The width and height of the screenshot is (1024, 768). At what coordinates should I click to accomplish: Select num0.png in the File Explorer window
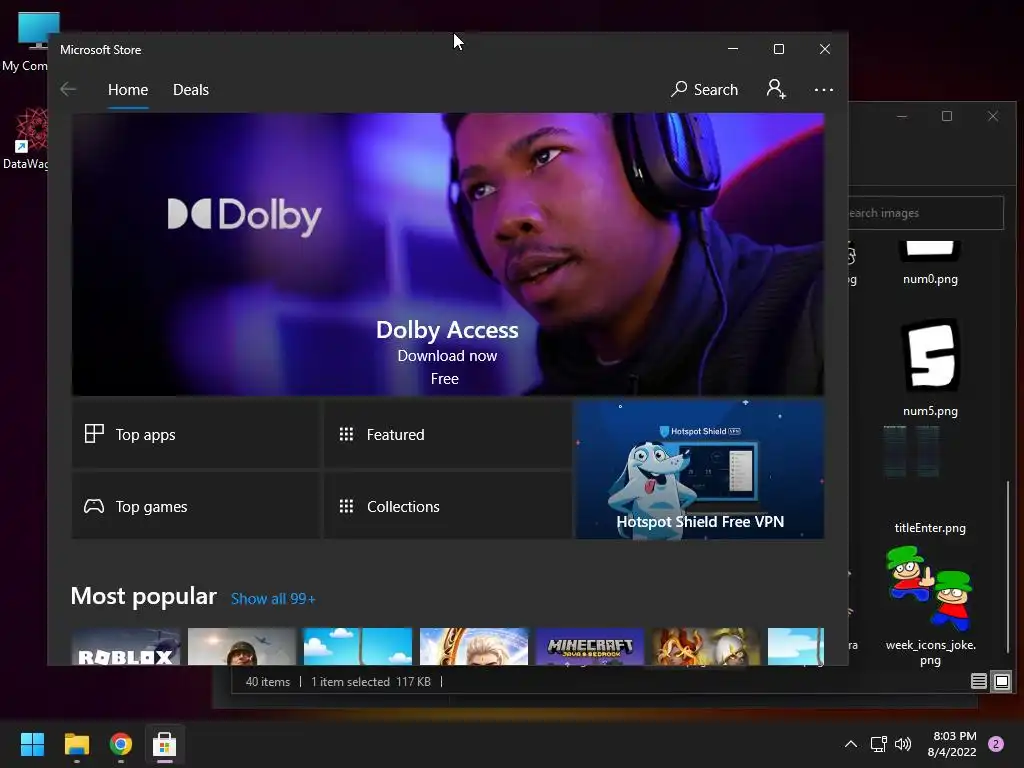tap(930, 264)
